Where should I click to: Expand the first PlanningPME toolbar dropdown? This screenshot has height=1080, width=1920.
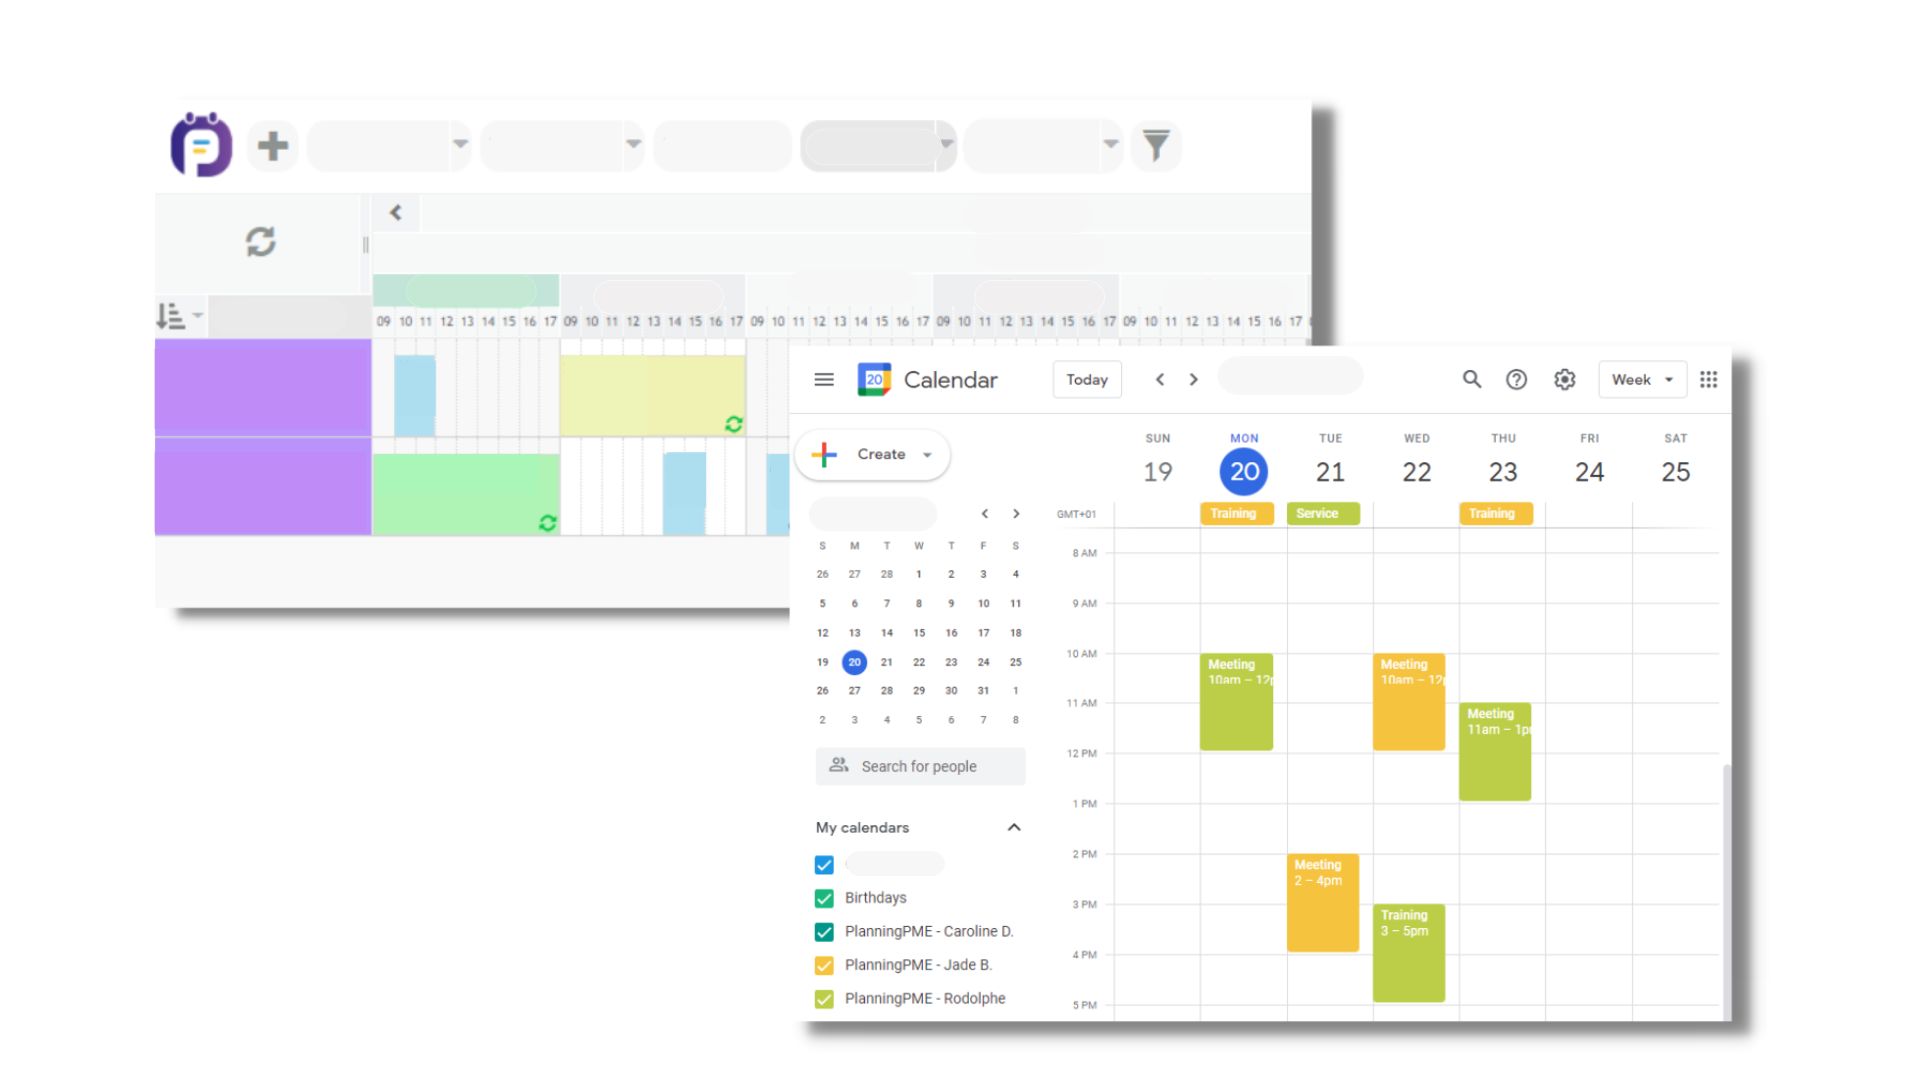[x=460, y=145]
